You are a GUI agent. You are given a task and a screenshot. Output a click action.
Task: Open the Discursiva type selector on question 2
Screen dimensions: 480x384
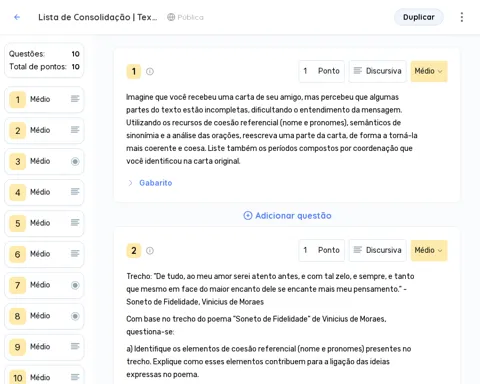[x=377, y=250]
